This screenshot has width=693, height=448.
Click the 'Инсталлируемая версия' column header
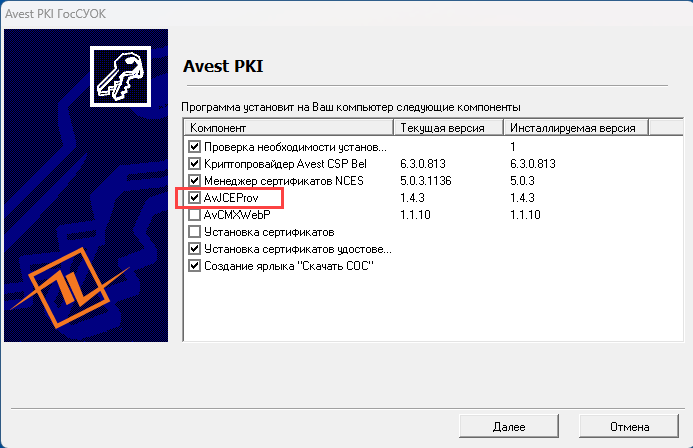click(x=575, y=128)
